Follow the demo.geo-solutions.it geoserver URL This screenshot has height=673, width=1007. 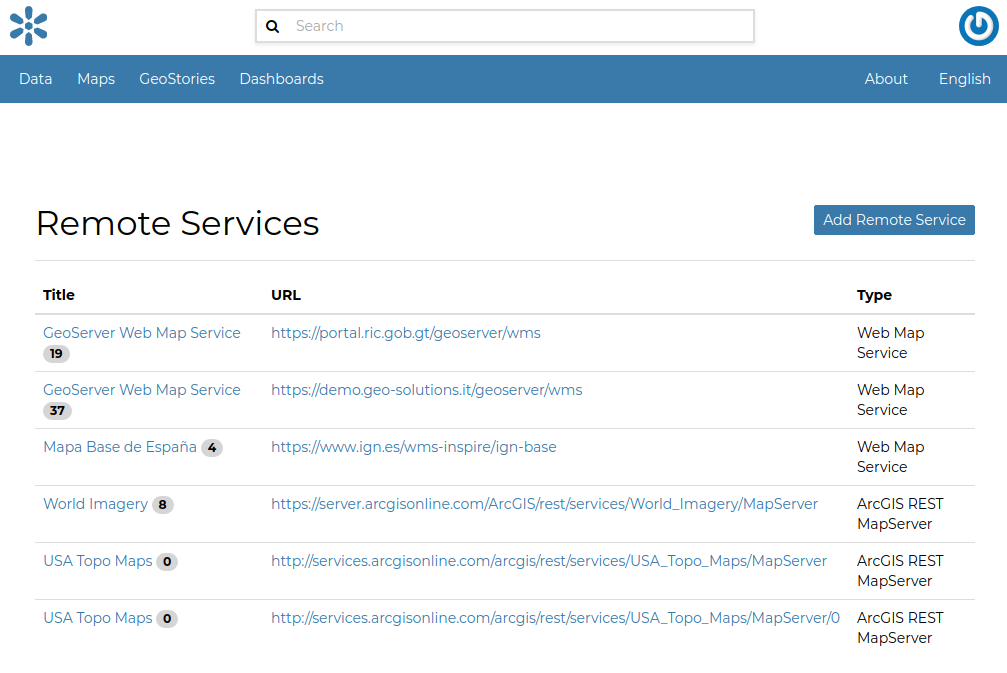point(427,390)
